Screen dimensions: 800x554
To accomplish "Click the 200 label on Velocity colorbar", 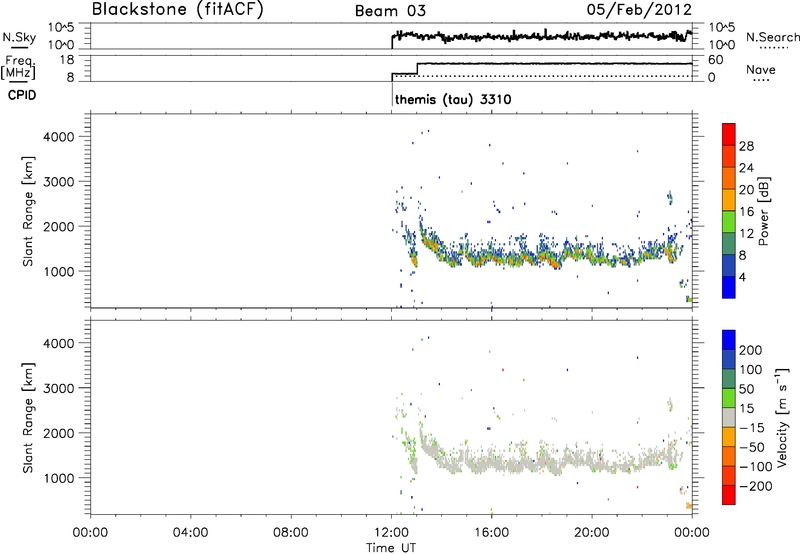I will click(751, 350).
